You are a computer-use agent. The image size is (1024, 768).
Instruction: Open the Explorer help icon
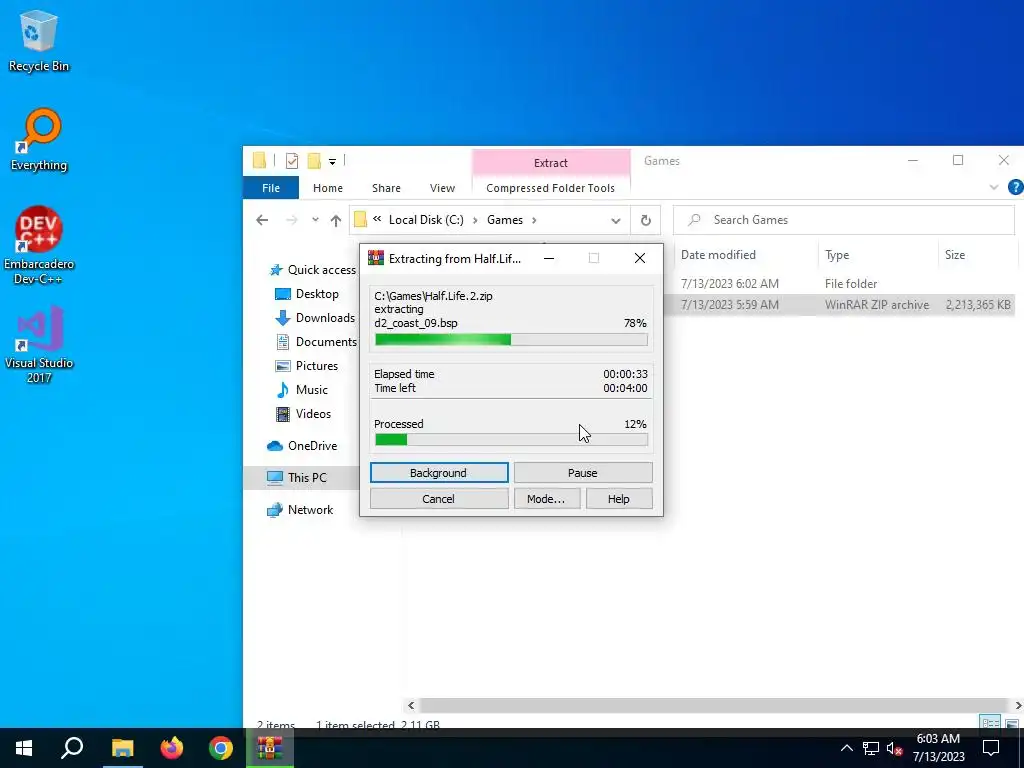(x=1015, y=187)
